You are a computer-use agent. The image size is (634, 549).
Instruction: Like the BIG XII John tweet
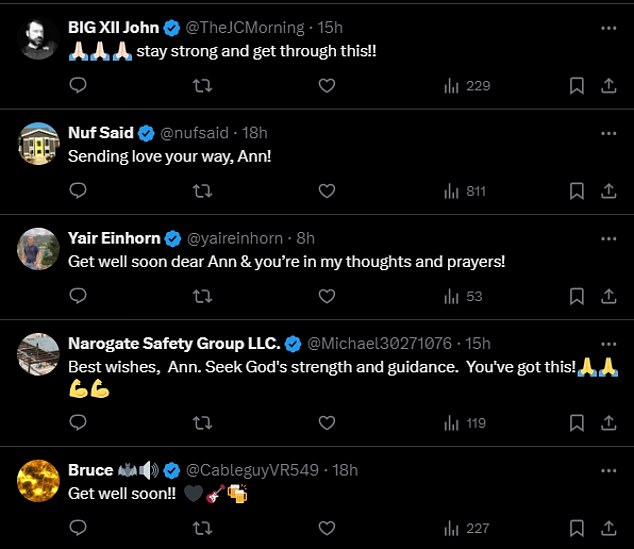(x=327, y=86)
